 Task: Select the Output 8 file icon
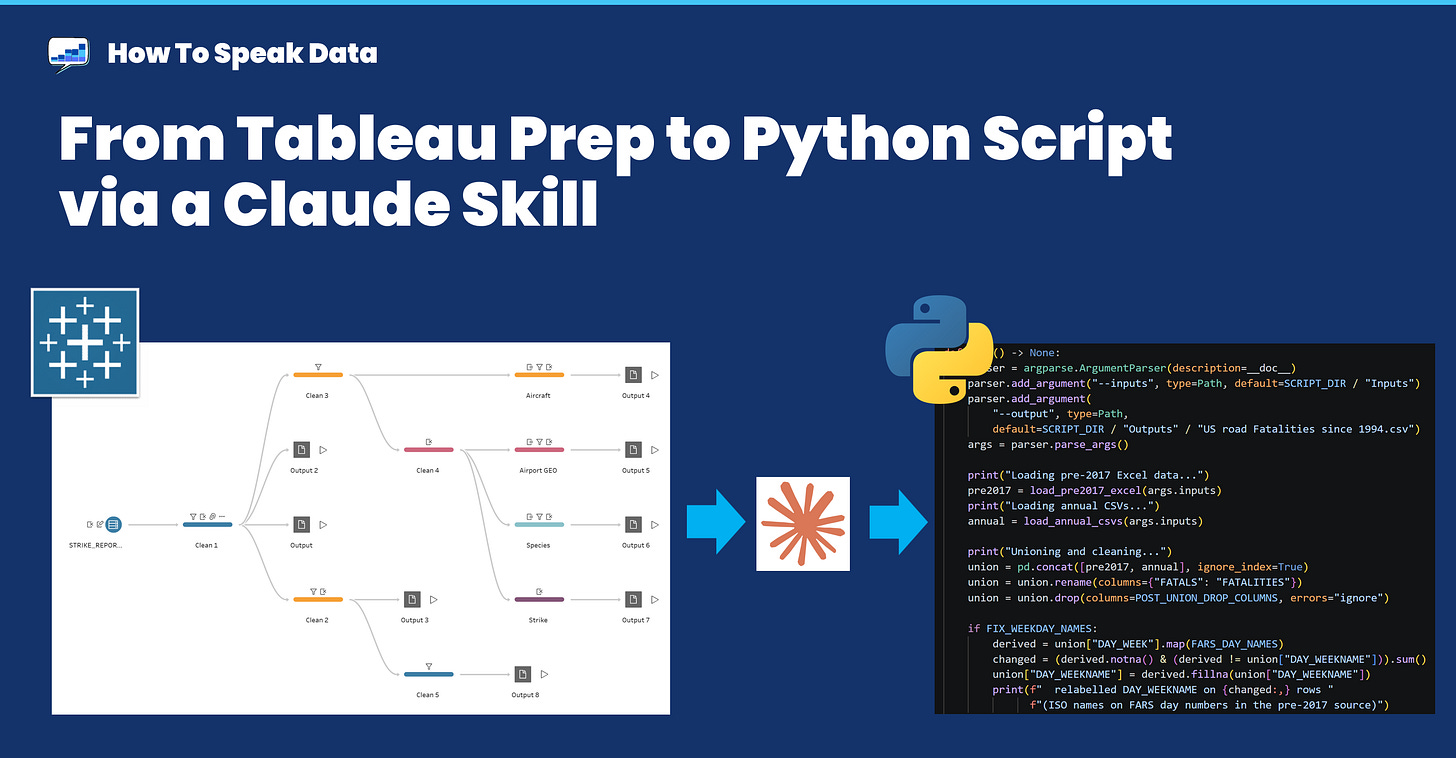(x=523, y=674)
